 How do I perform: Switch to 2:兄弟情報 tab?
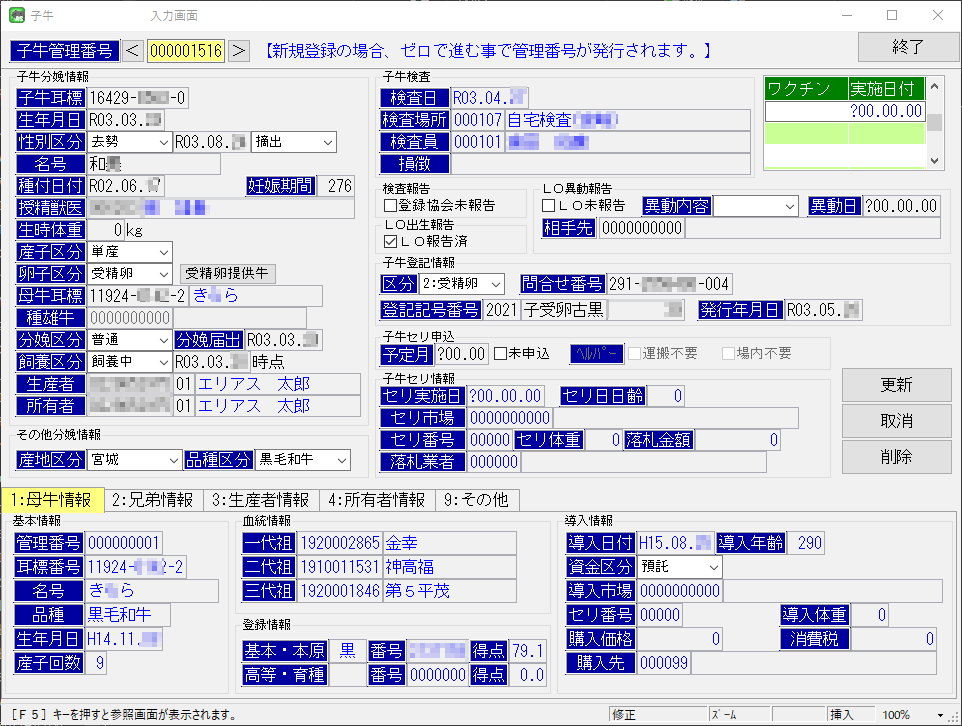[153, 500]
